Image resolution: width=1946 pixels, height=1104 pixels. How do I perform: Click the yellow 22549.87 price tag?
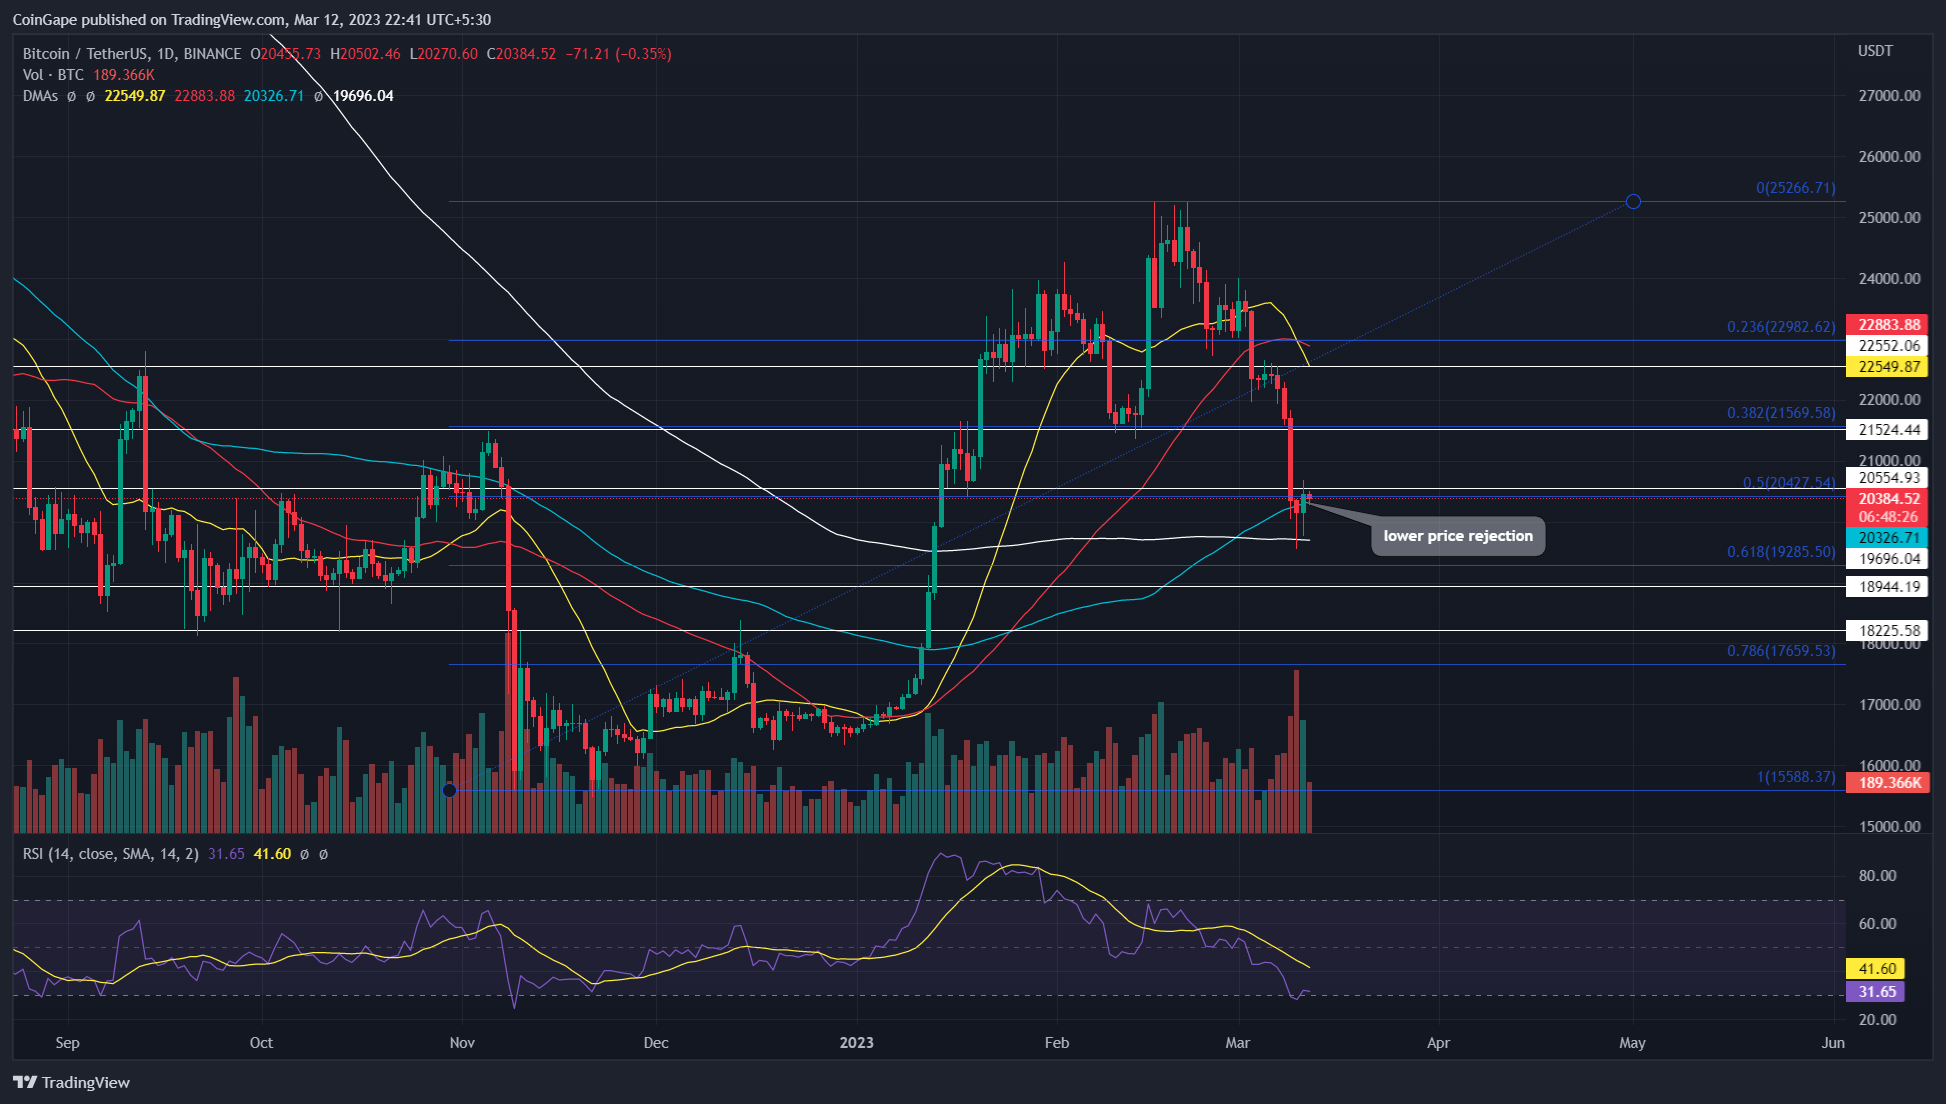click(1888, 367)
